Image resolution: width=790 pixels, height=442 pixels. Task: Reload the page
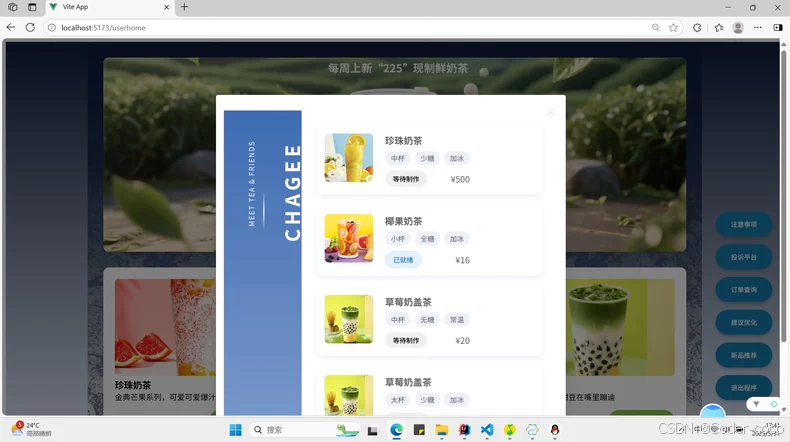tap(30, 28)
